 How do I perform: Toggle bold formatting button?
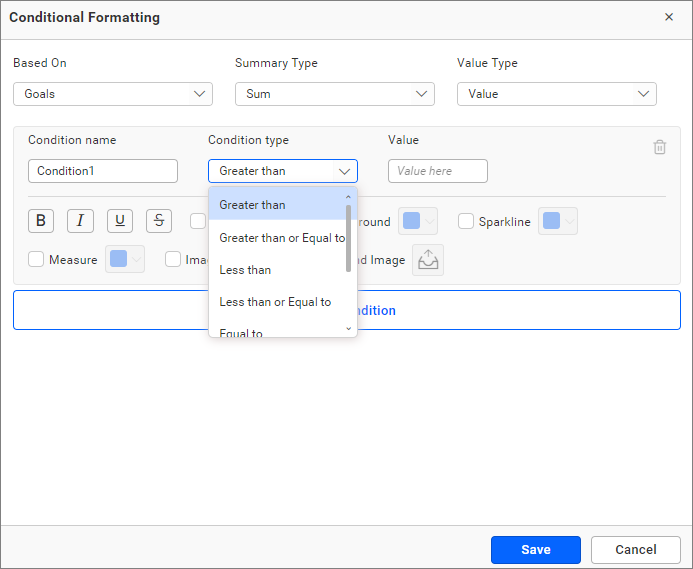point(41,221)
